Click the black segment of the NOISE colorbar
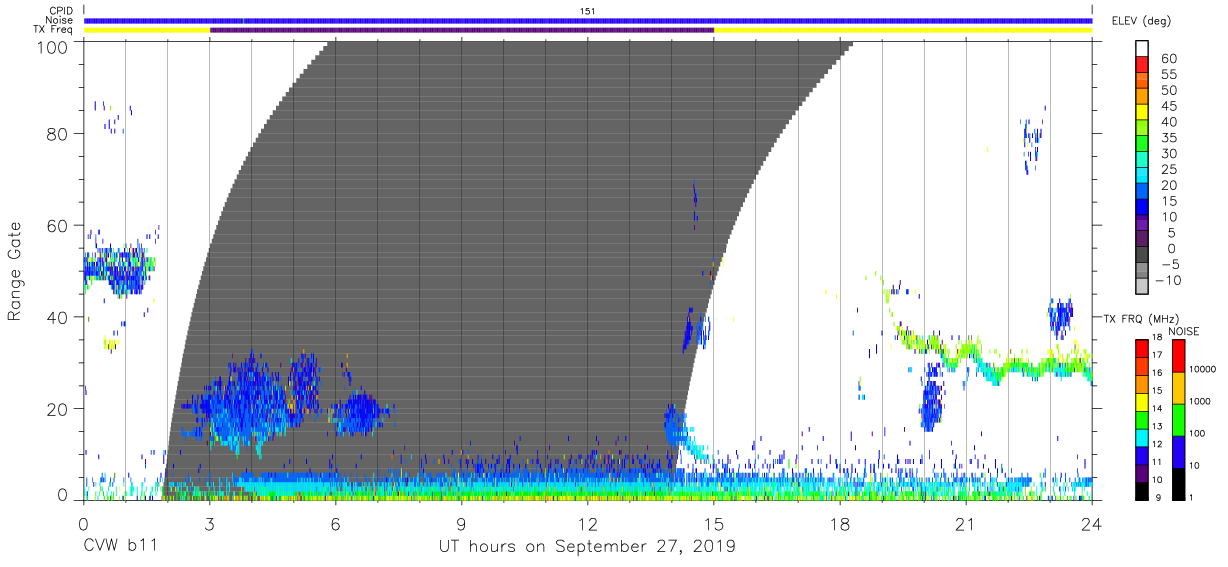Screen dimensions: 1228x567 click(1178, 484)
